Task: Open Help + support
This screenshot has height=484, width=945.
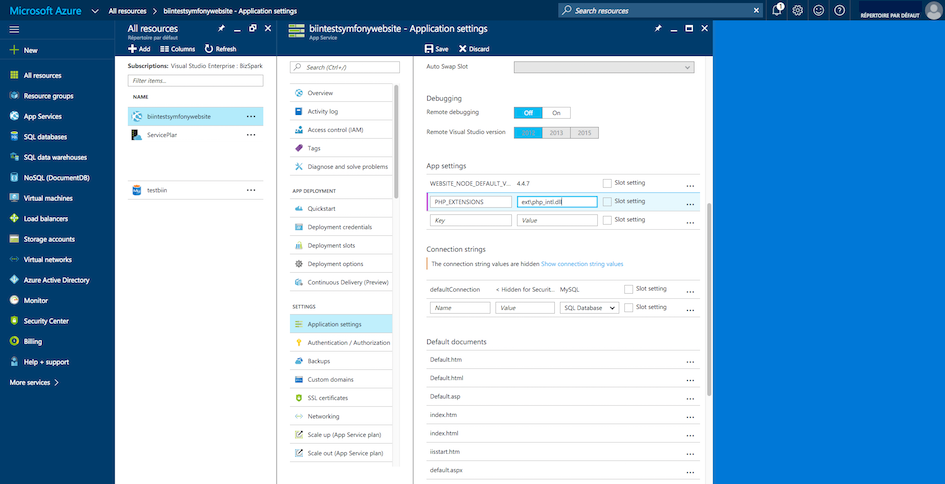Action: coord(46,362)
